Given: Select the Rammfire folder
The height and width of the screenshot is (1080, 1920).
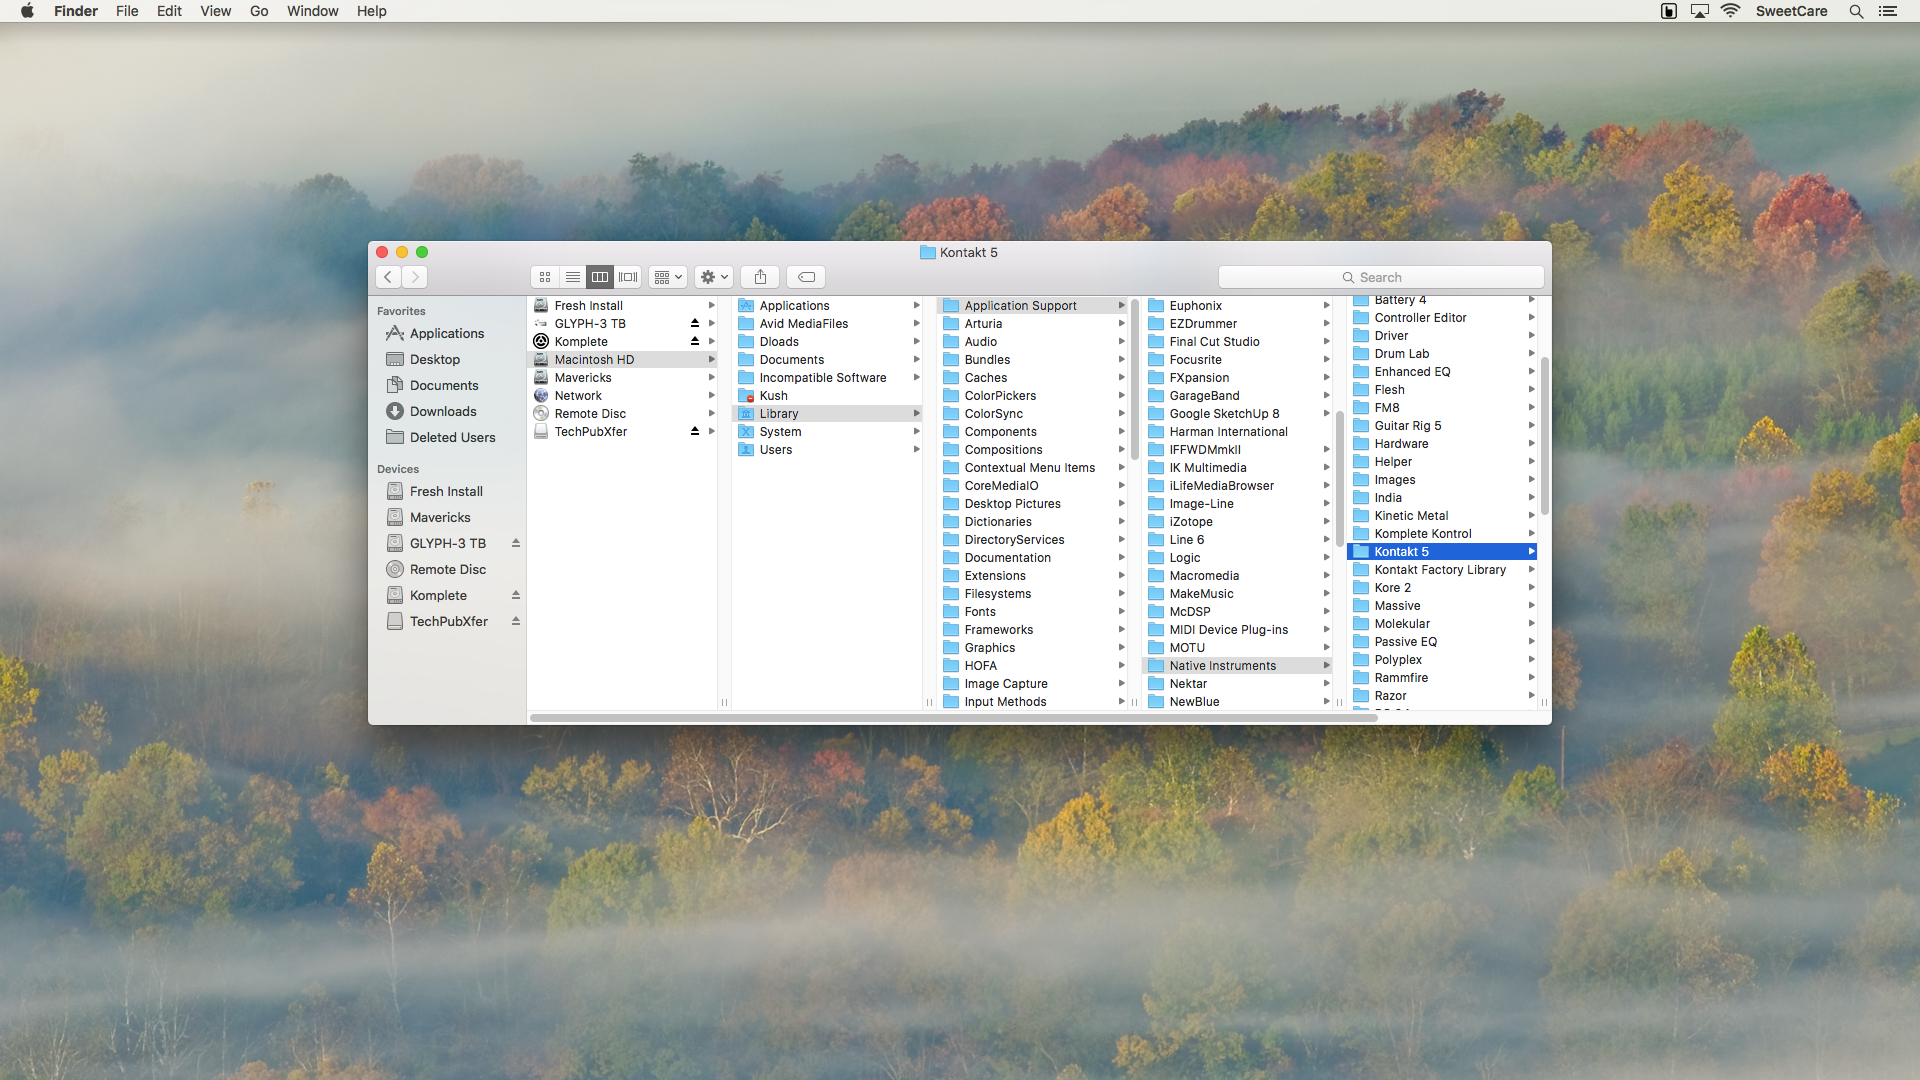Looking at the screenshot, I should tap(1443, 678).
